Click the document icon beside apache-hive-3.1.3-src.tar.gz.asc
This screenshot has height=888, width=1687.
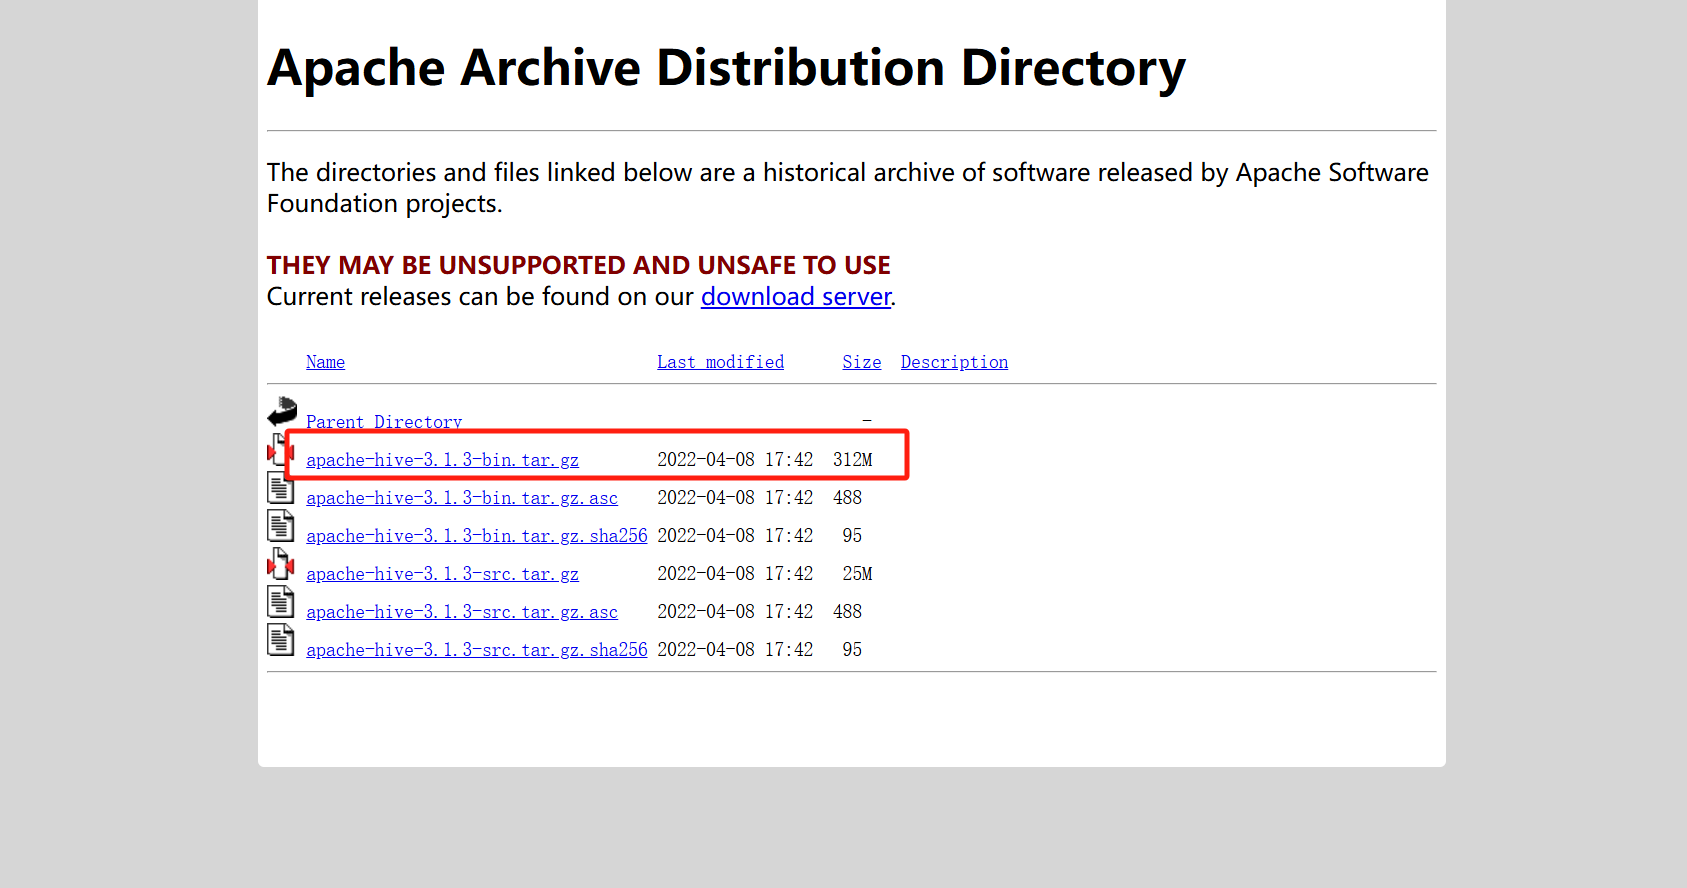[281, 601]
